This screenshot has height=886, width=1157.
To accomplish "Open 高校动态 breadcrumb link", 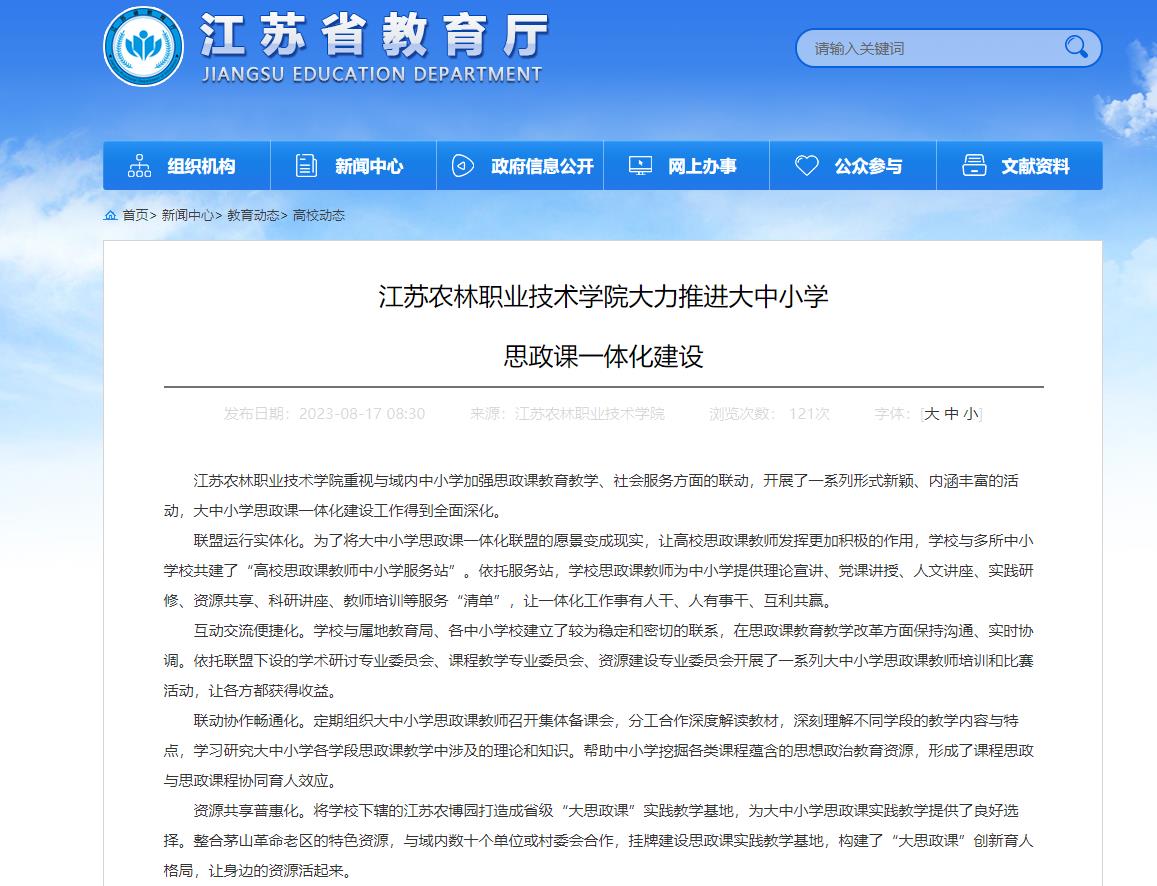I will pos(319,215).
